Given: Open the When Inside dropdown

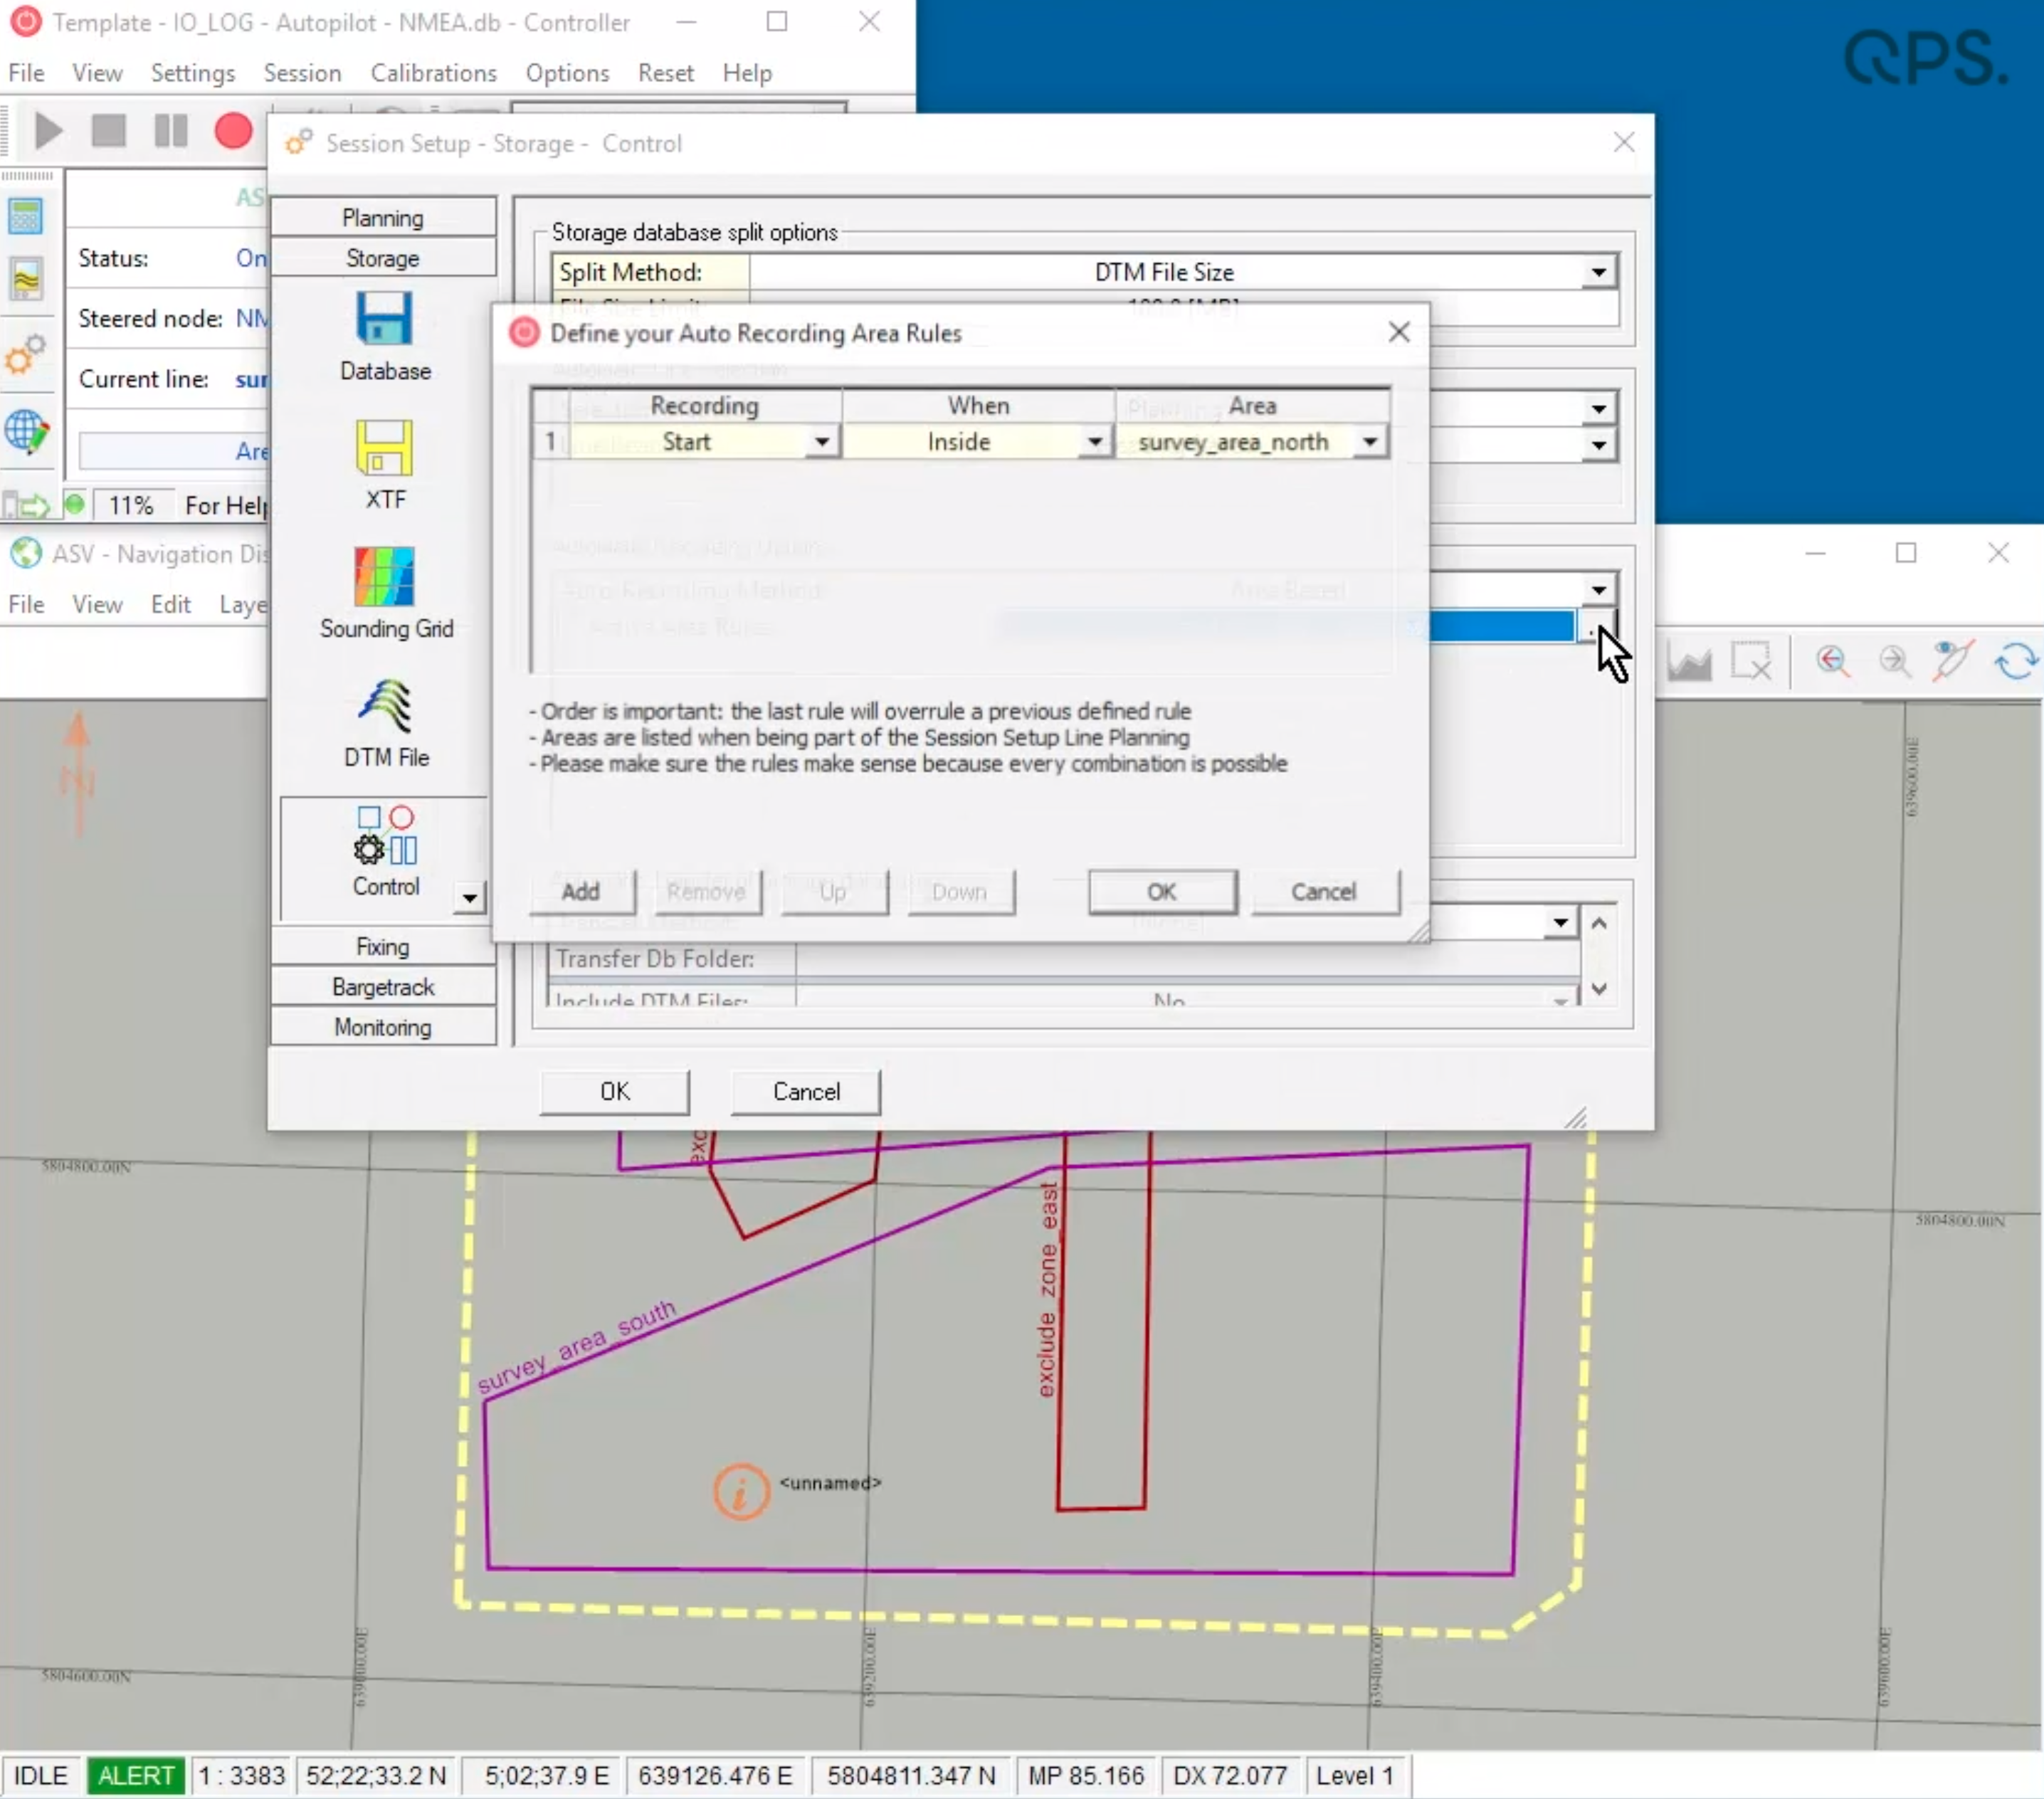Looking at the screenshot, I should pos(1095,442).
